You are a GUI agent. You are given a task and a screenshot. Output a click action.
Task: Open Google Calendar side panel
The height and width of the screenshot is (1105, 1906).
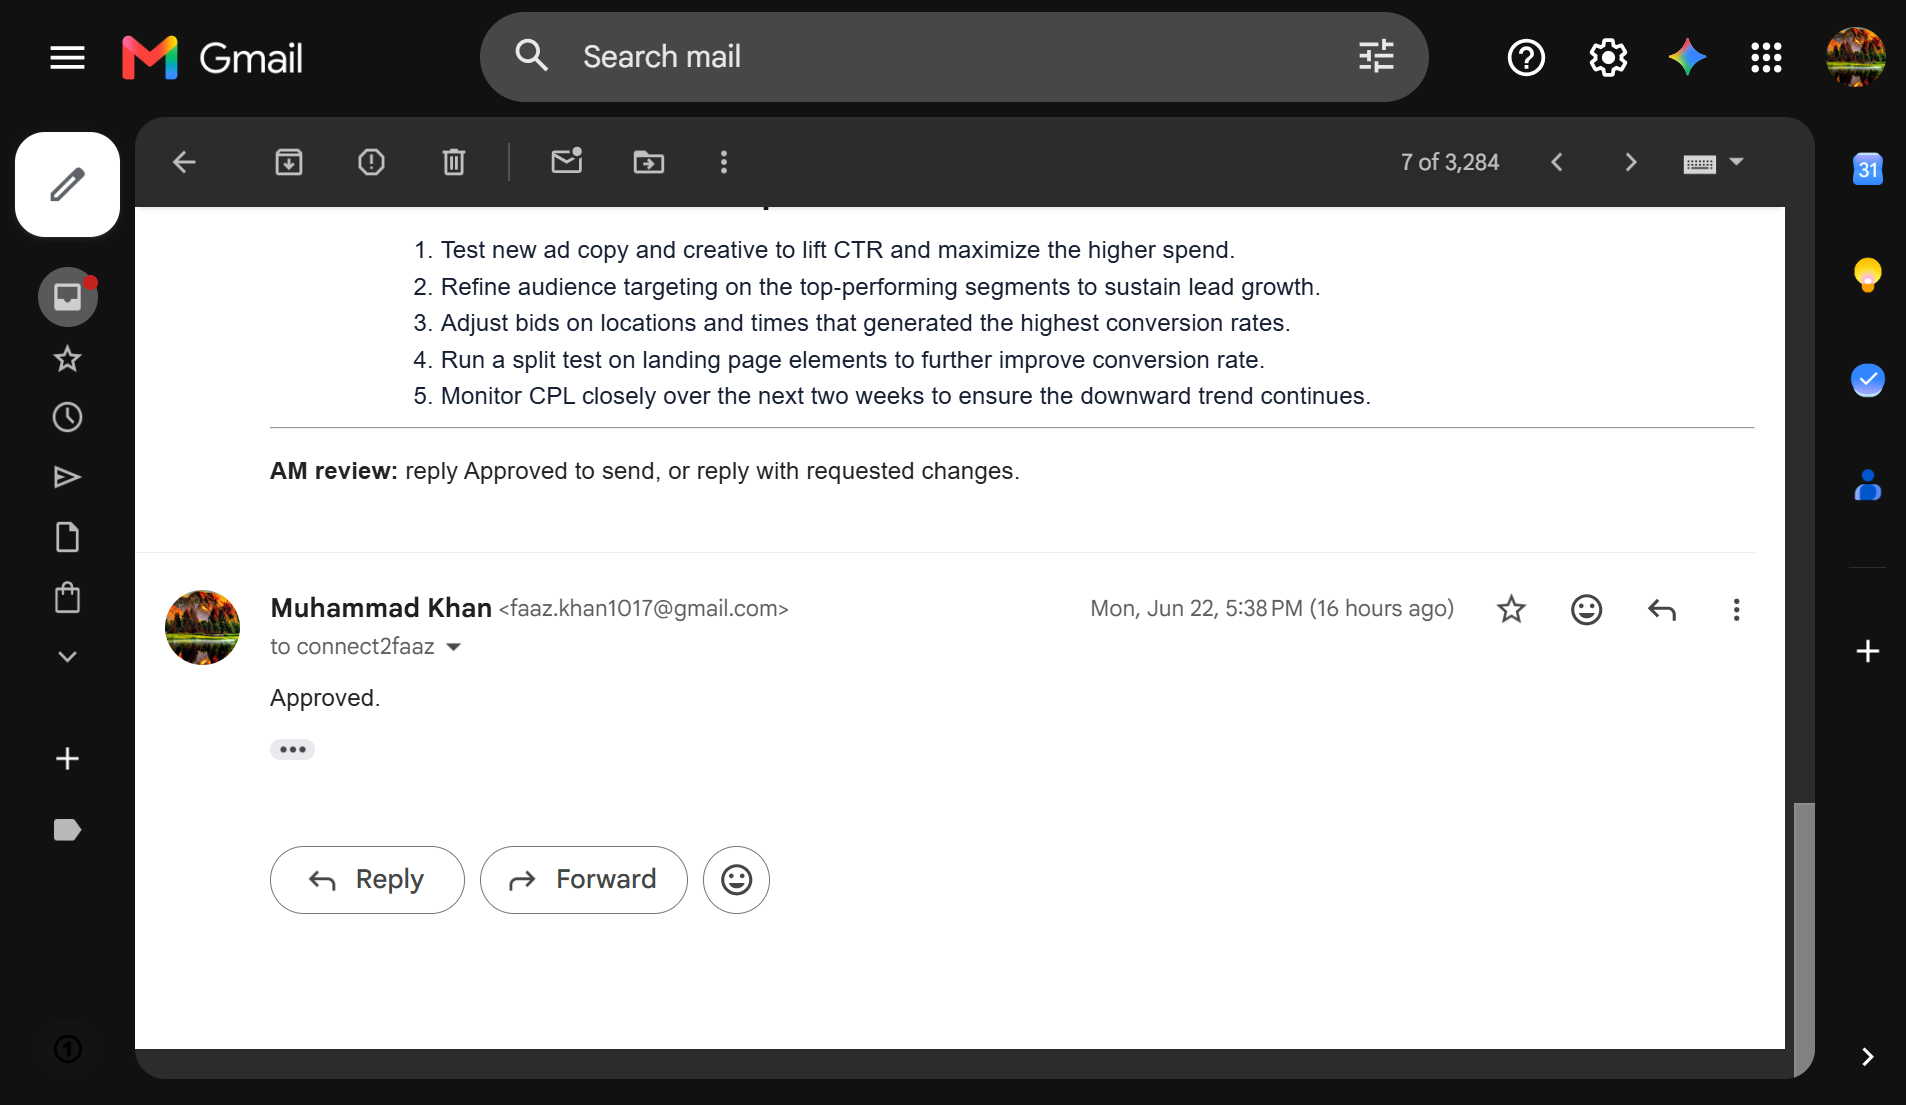pyautogui.click(x=1867, y=169)
